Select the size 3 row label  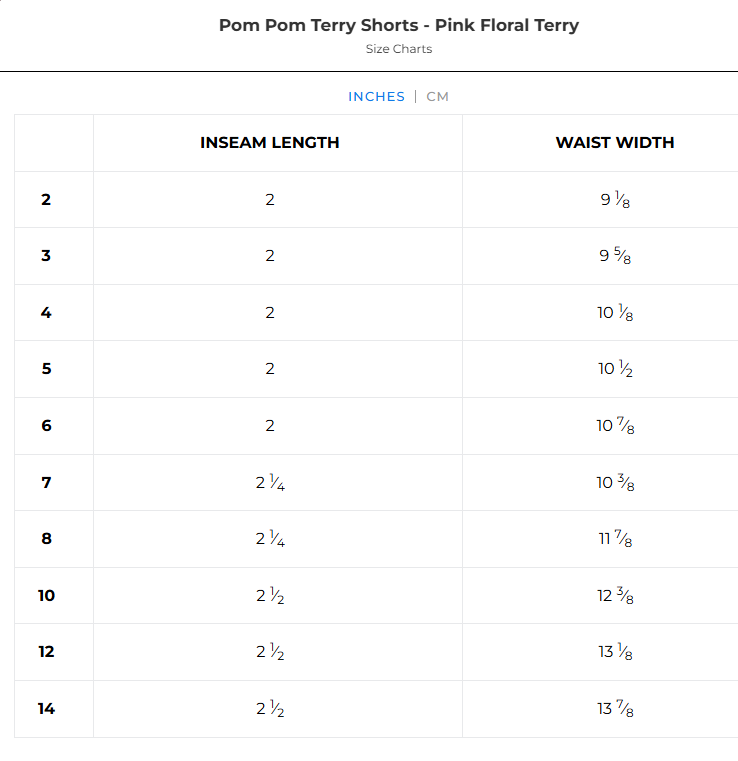tap(46, 256)
